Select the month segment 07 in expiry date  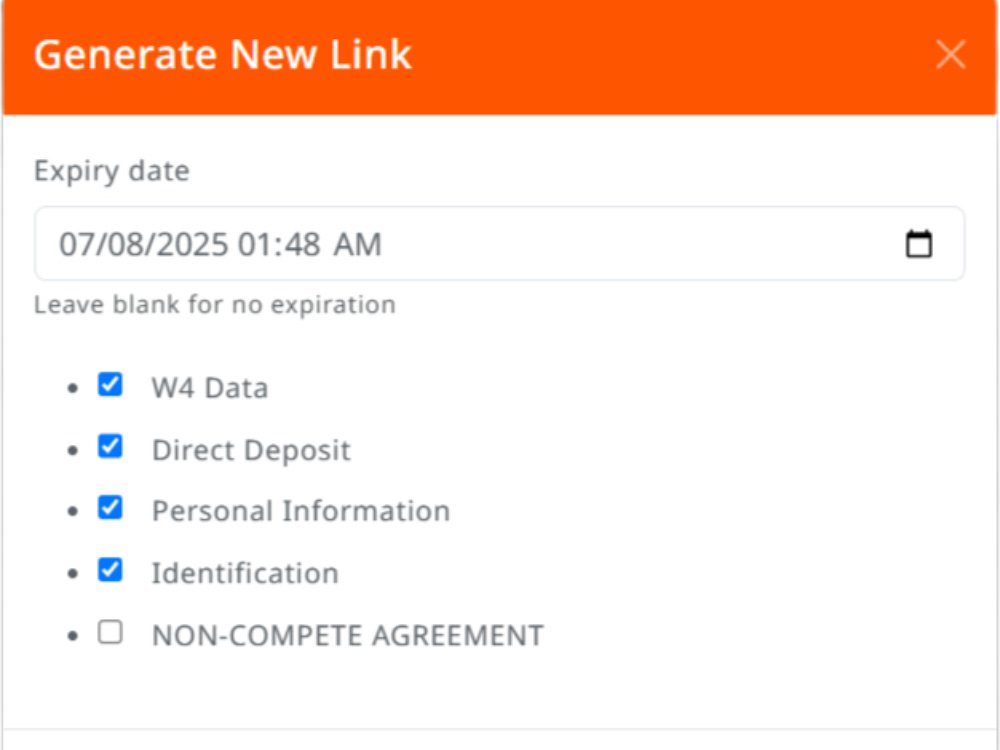pyautogui.click(x=72, y=244)
